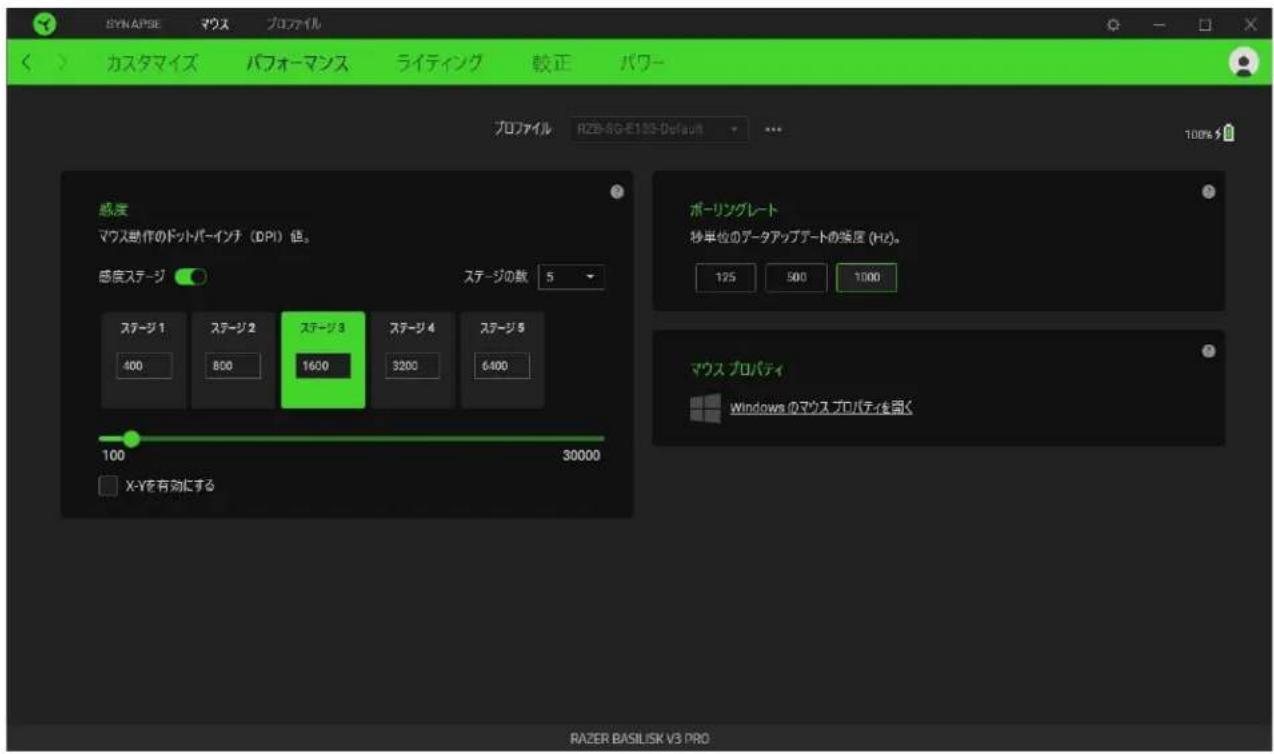
Task: Open the ステージの数 dropdown
Action: pyautogui.click(x=571, y=275)
